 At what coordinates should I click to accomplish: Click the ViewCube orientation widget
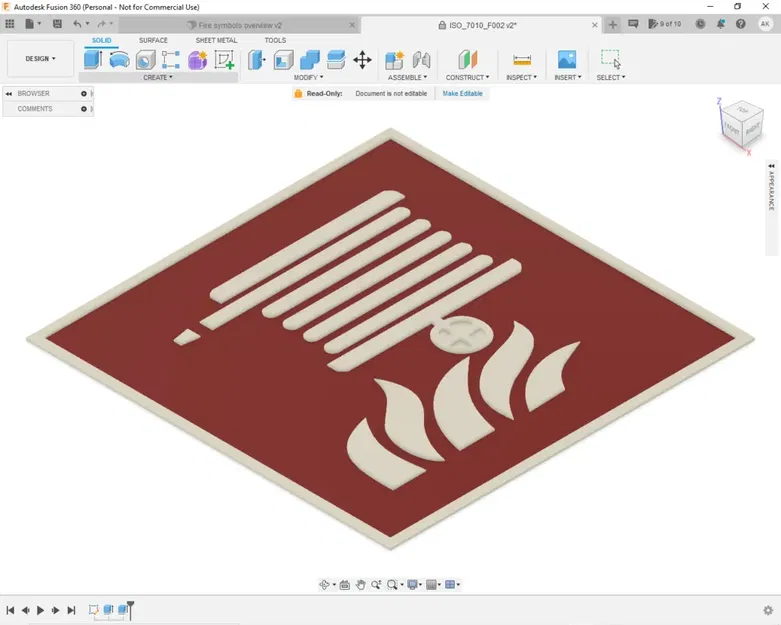(x=742, y=125)
